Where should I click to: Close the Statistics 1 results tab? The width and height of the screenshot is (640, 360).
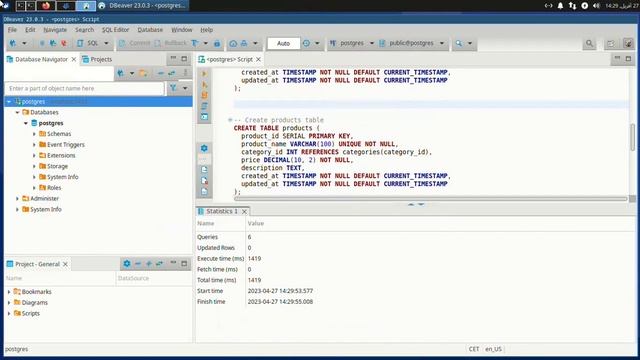[x=244, y=211]
